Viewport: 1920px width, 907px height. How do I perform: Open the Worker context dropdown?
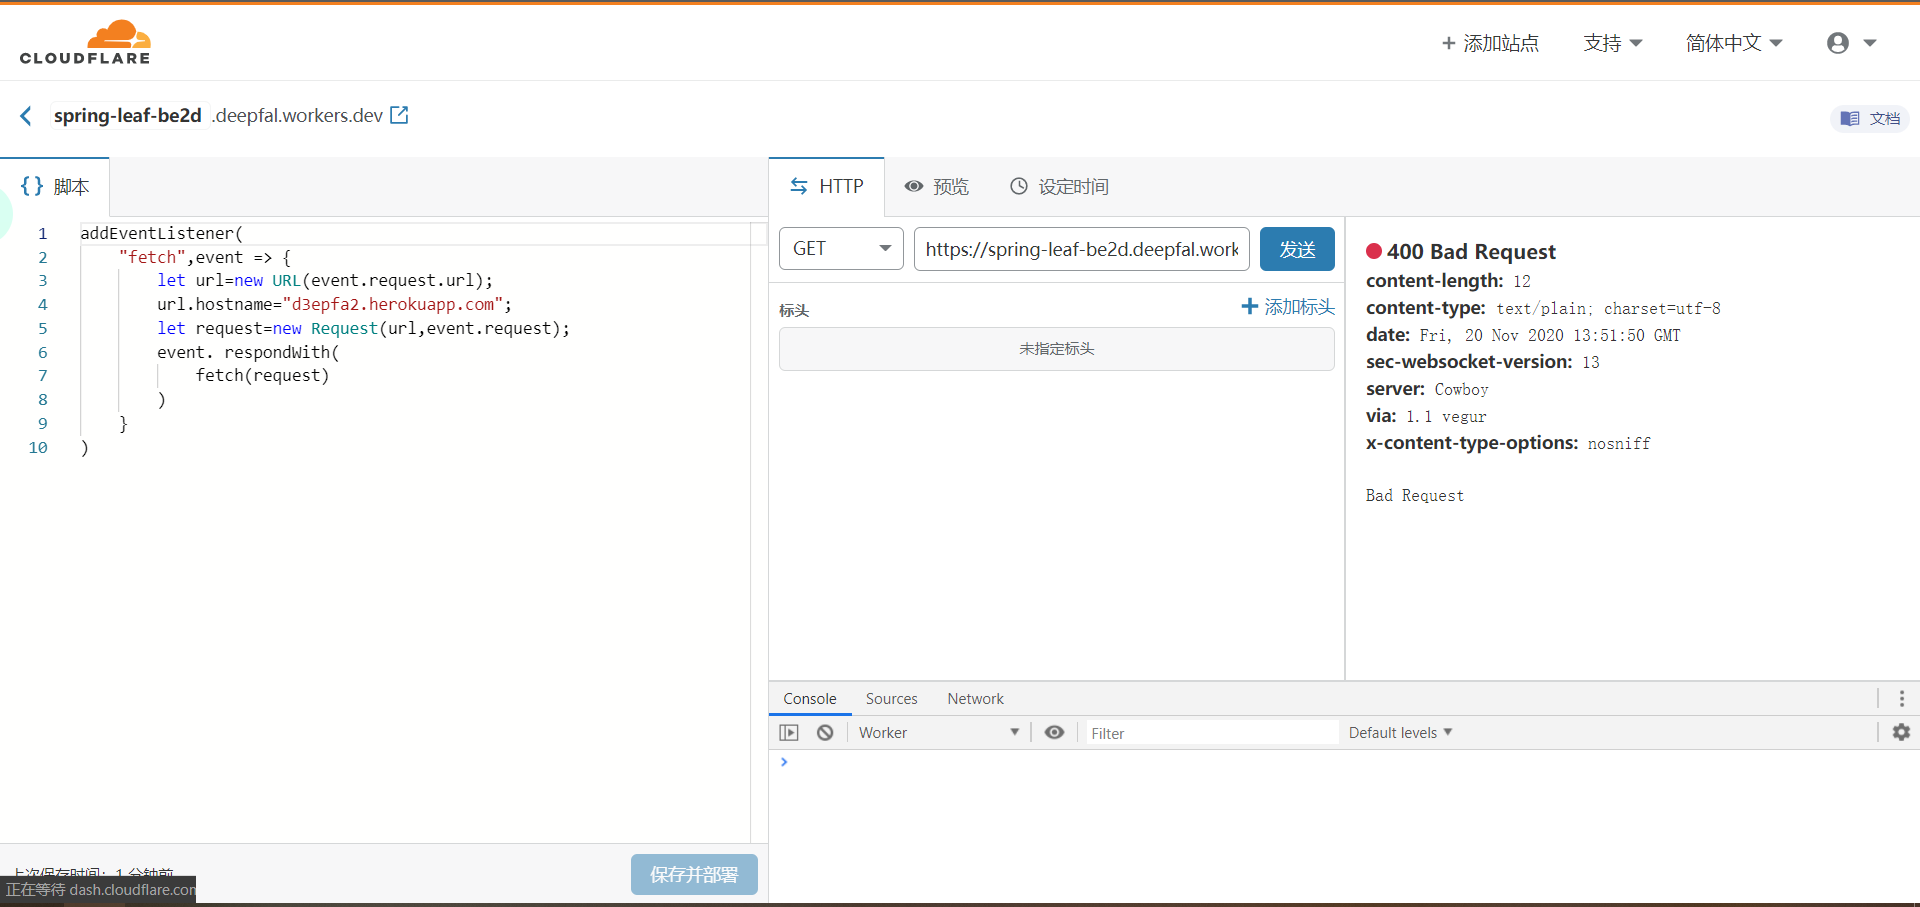[x=939, y=733]
